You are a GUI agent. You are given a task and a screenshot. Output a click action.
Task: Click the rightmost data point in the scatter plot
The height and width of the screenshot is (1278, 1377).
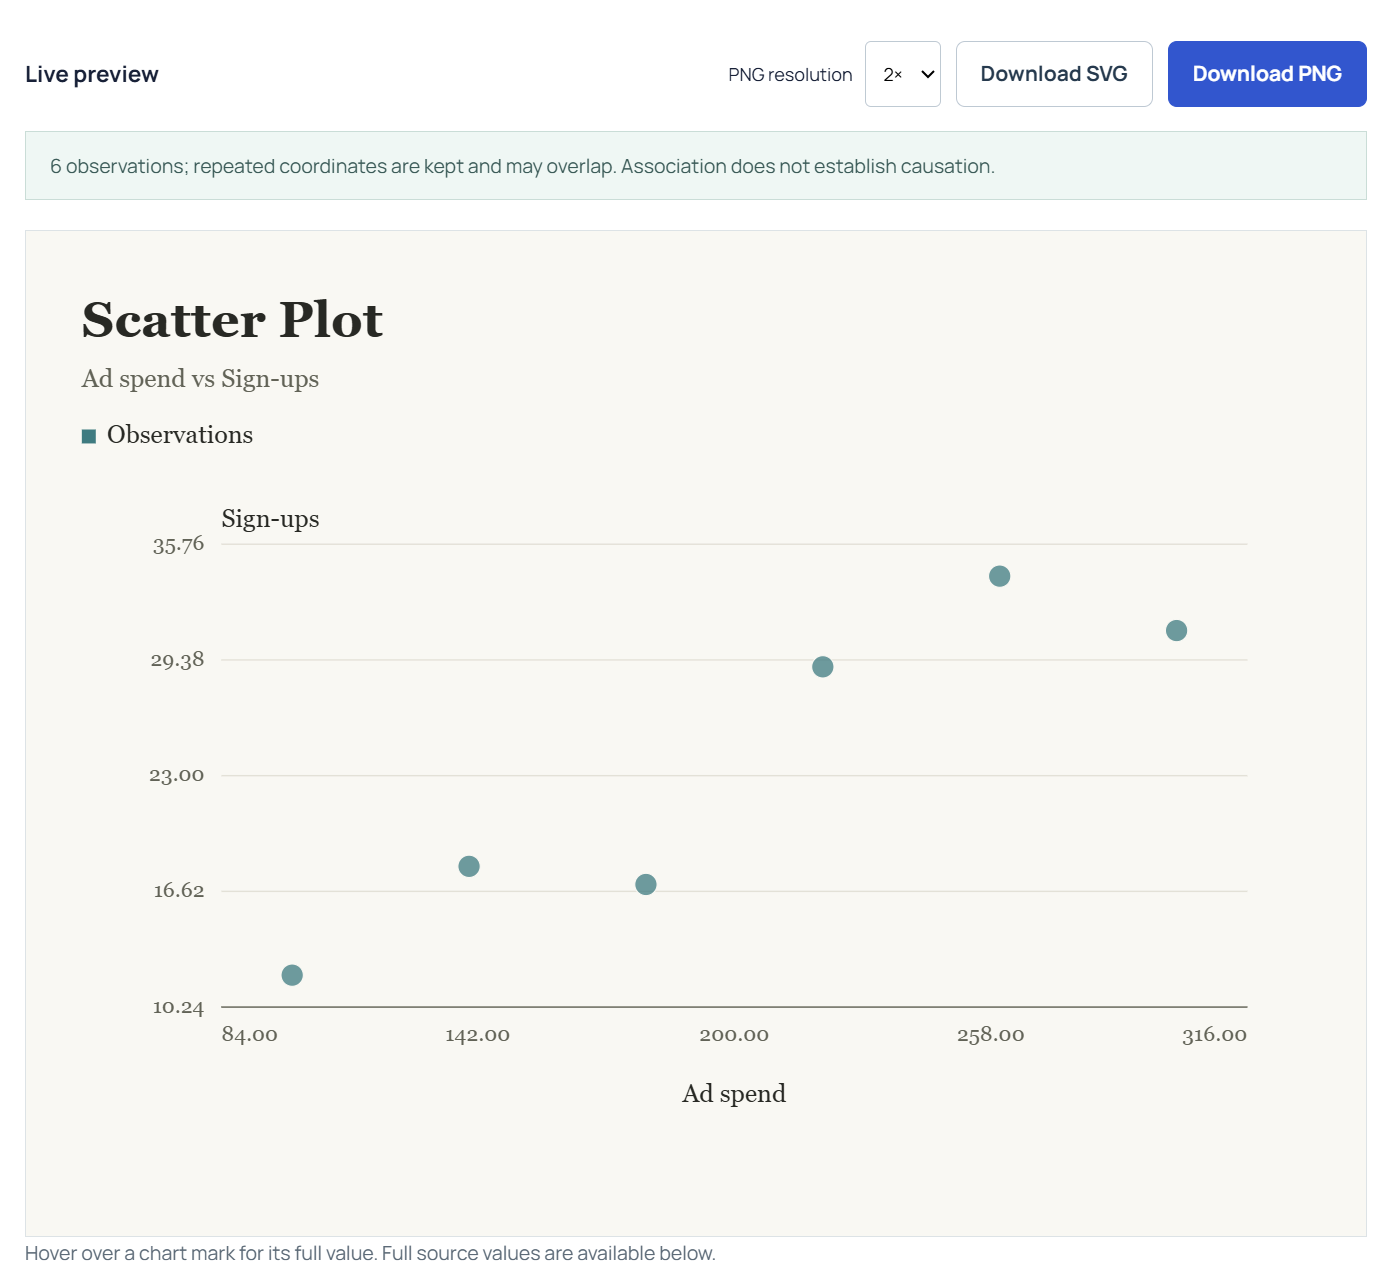[x=1176, y=630]
